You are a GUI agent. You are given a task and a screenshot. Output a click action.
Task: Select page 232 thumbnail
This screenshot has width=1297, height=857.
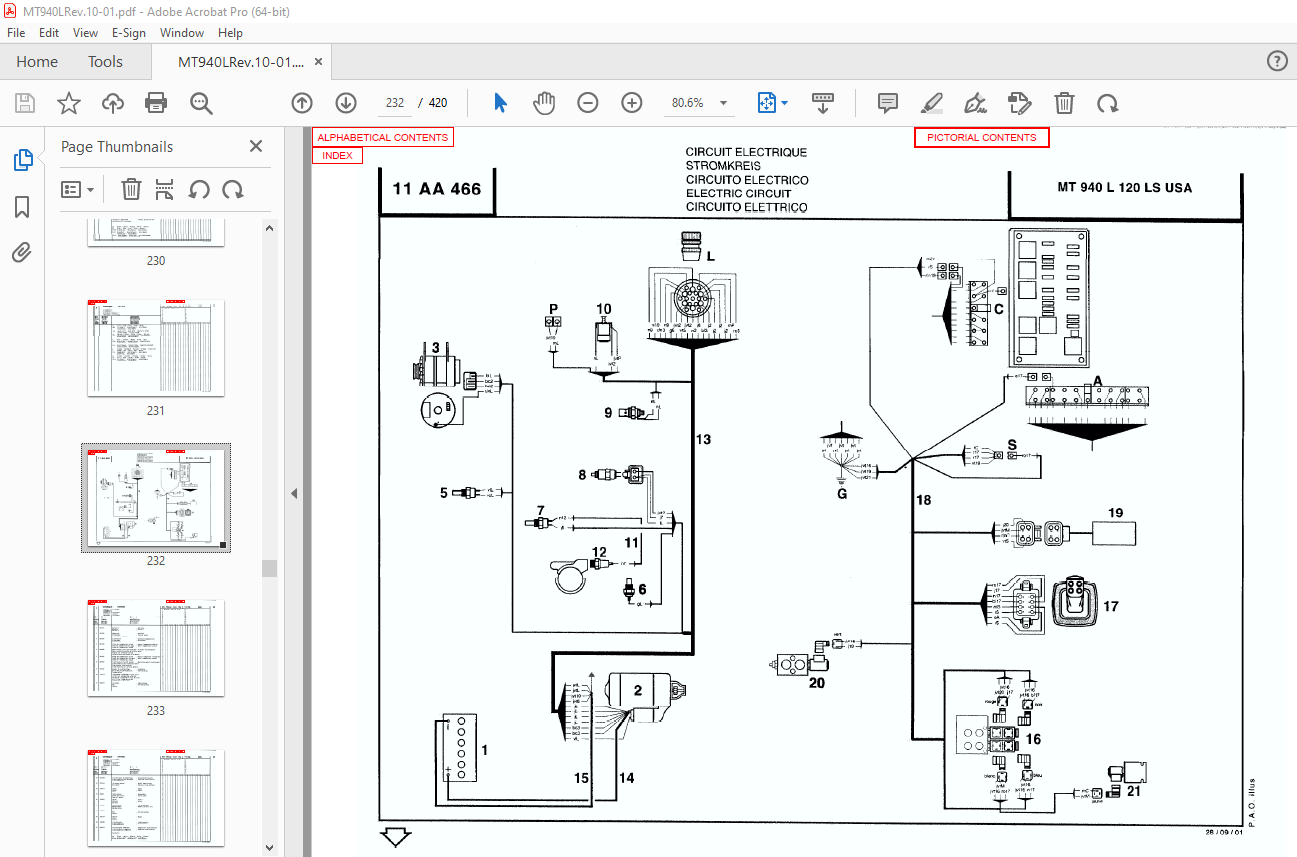point(156,498)
